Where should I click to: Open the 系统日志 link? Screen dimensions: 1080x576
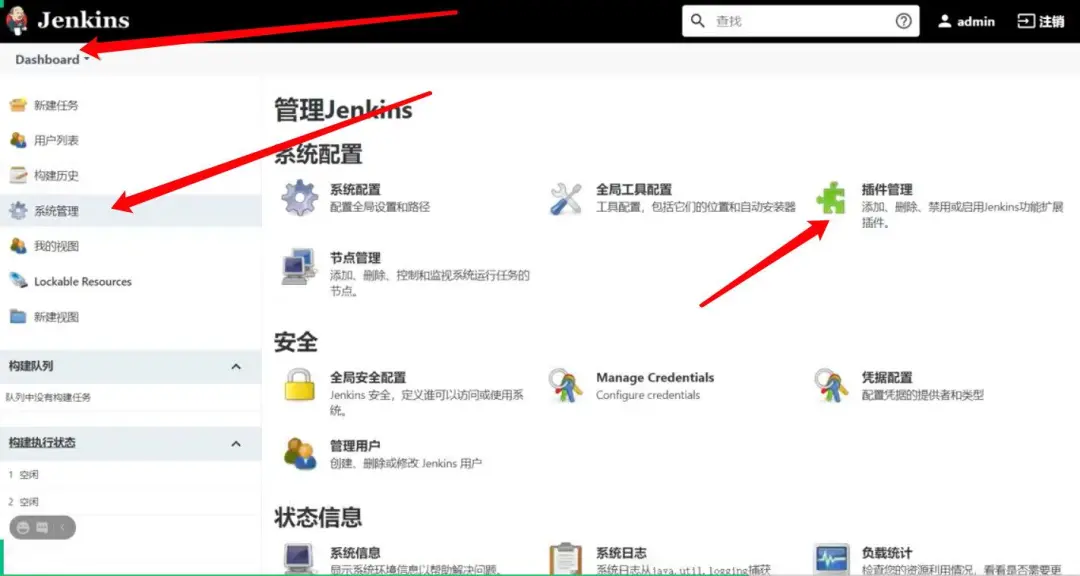click(621, 553)
